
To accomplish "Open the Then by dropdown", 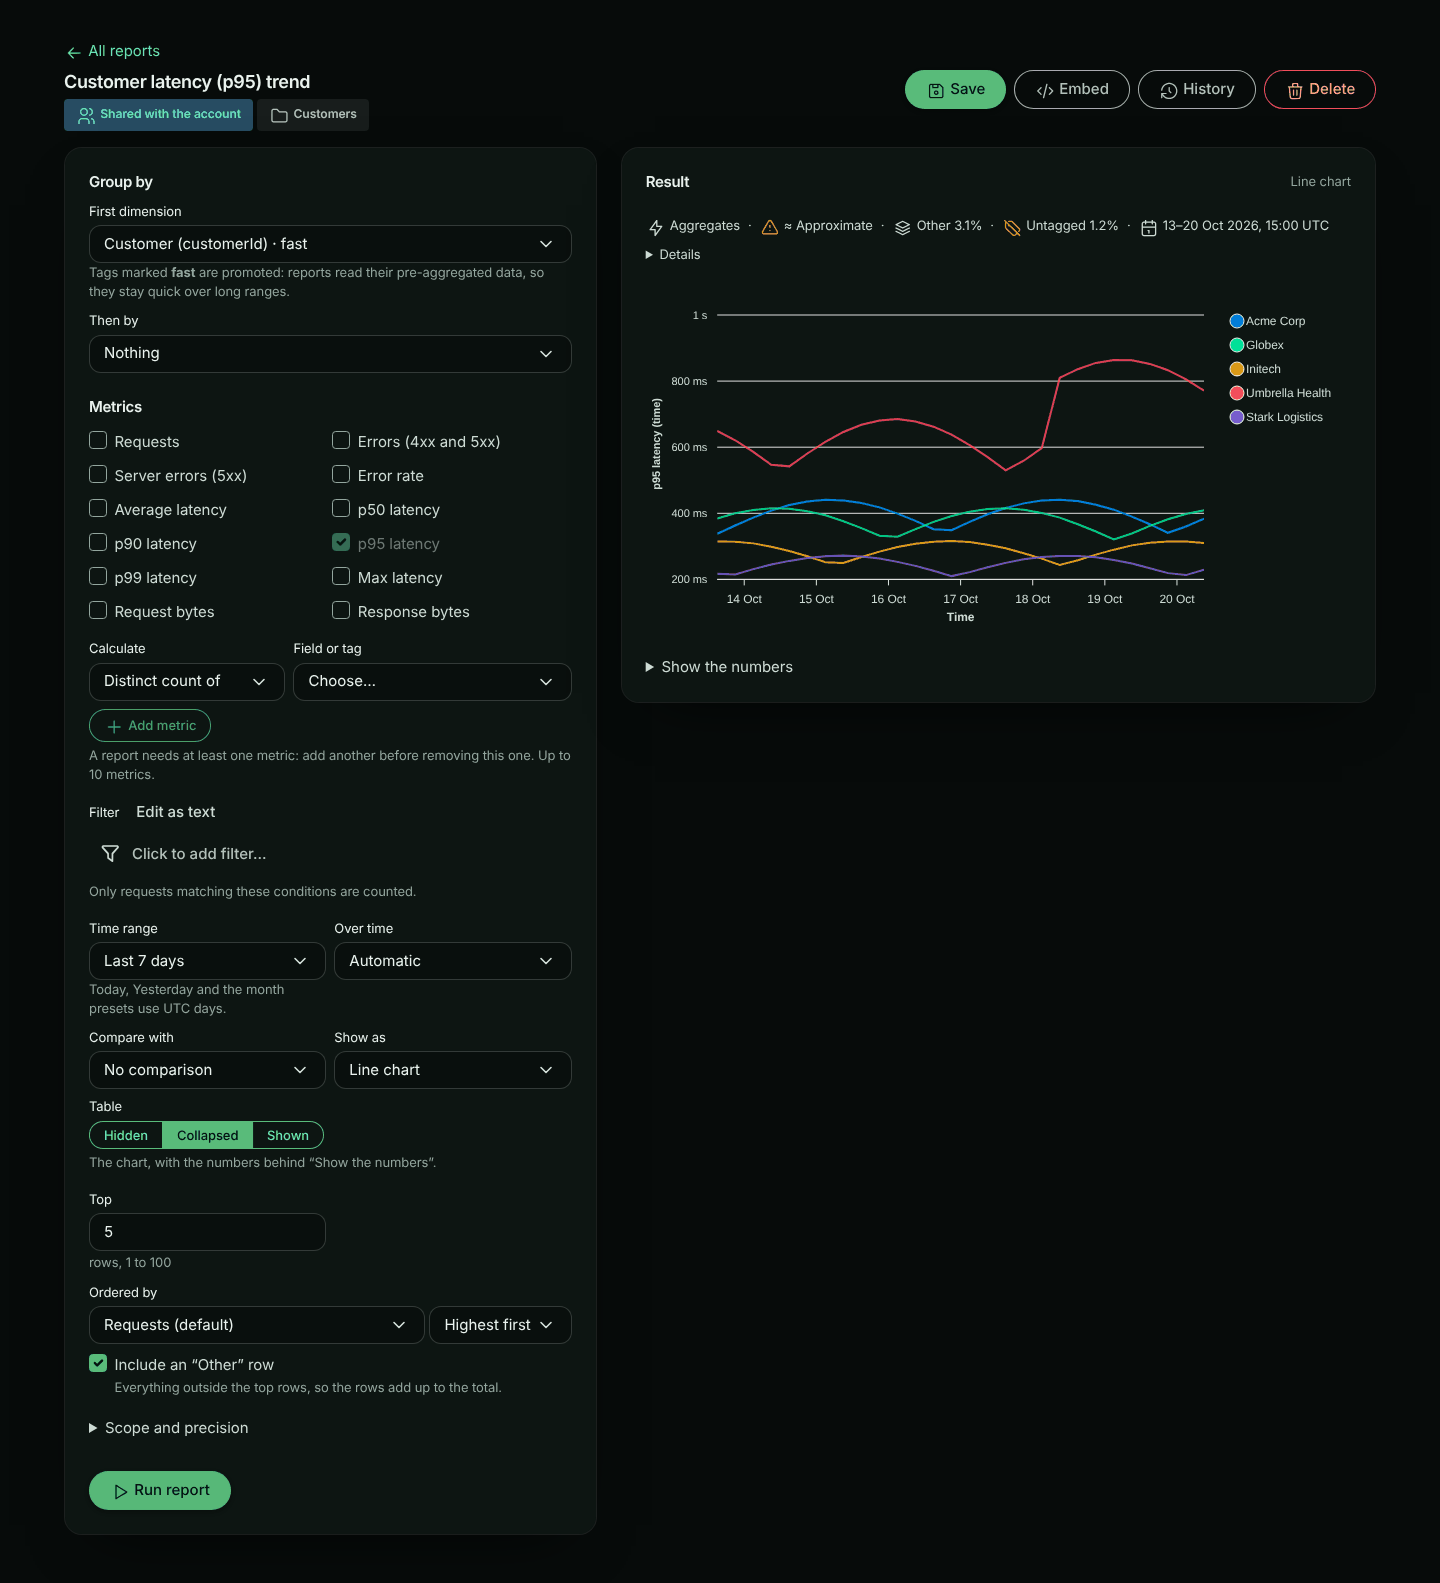I will (330, 354).
